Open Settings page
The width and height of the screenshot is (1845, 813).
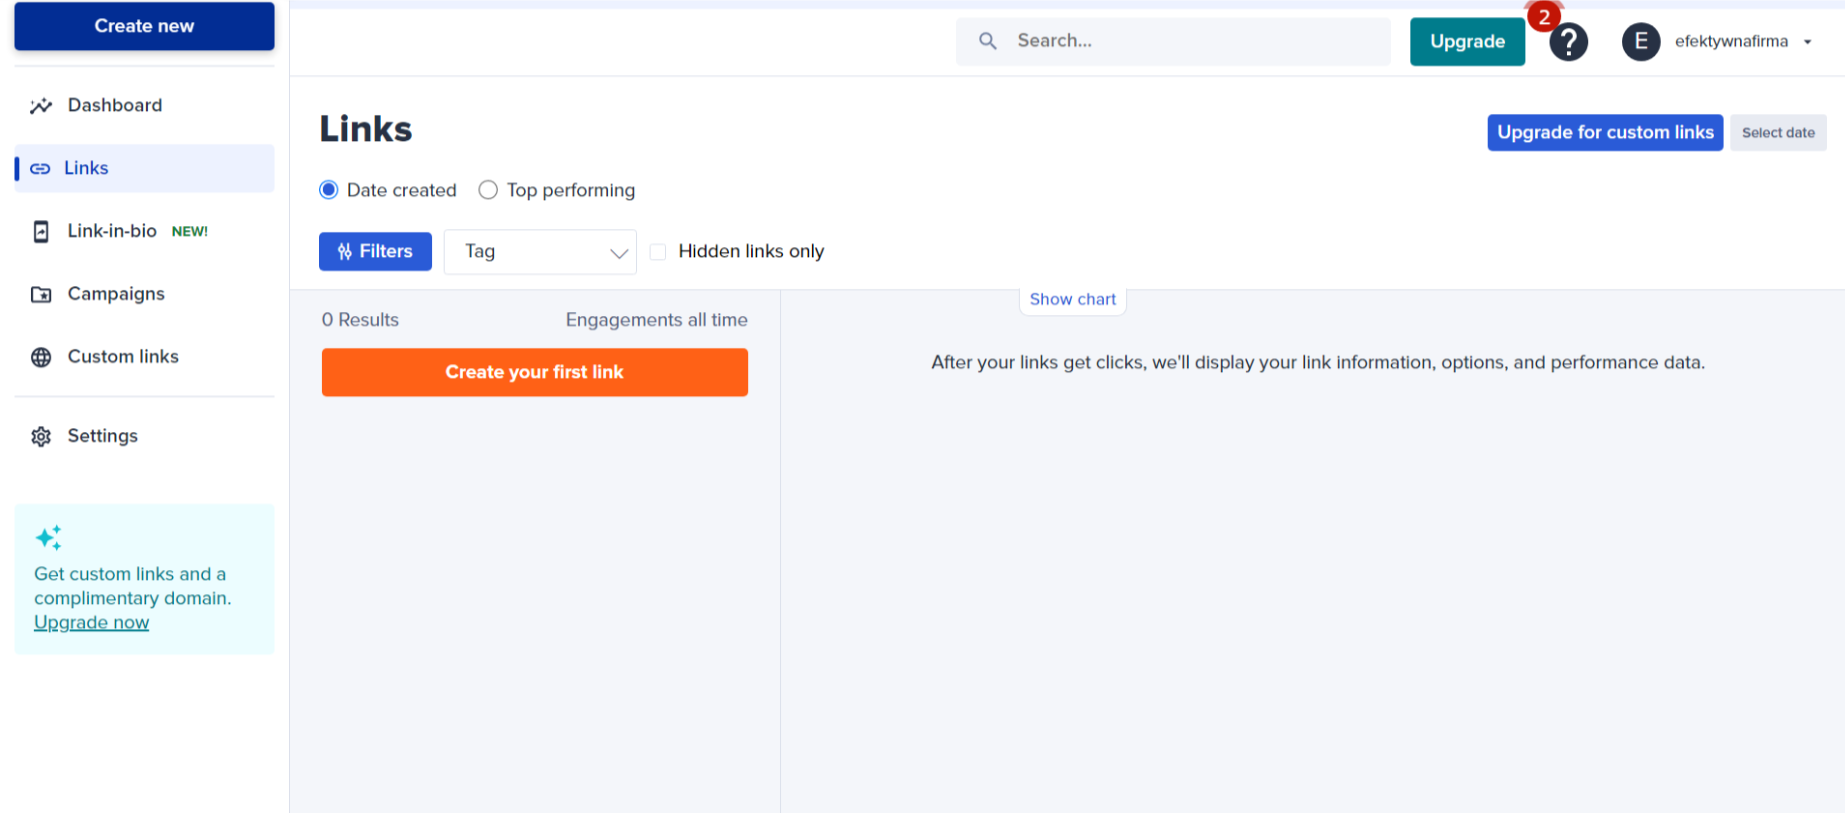coord(103,436)
